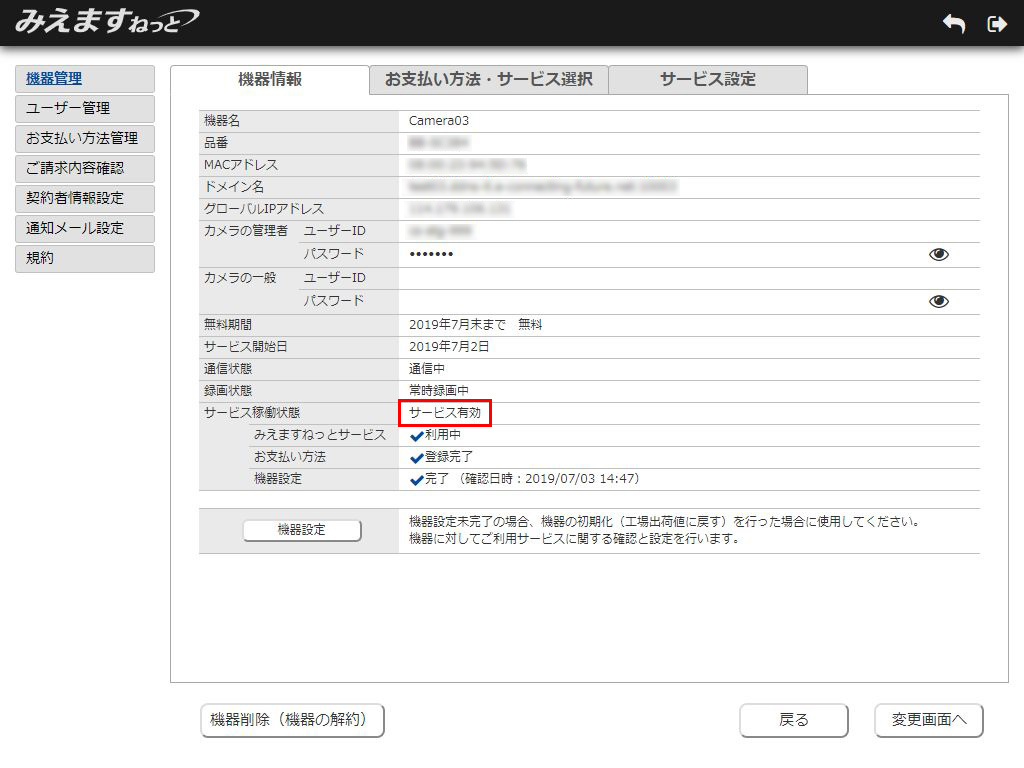Click the logout icon in header
Image resolution: width=1024 pixels, height=768 pixels.
[996, 24]
